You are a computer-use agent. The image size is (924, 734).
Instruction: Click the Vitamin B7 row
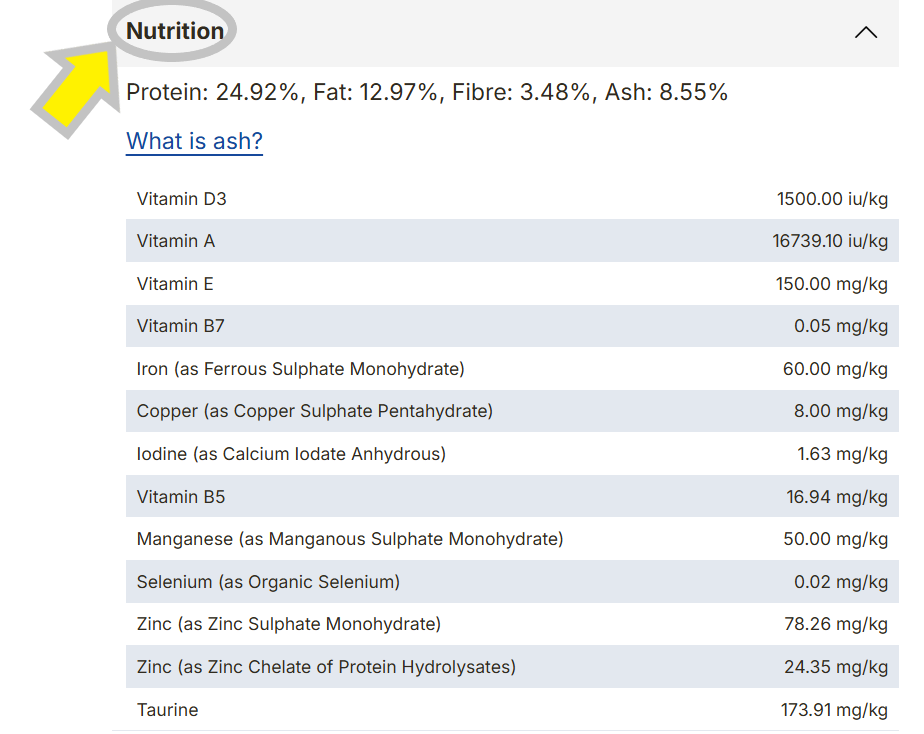[512, 326]
